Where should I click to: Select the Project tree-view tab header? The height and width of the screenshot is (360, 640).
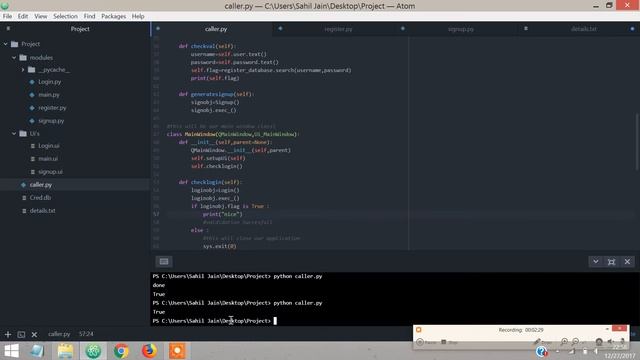click(x=80, y=29)
